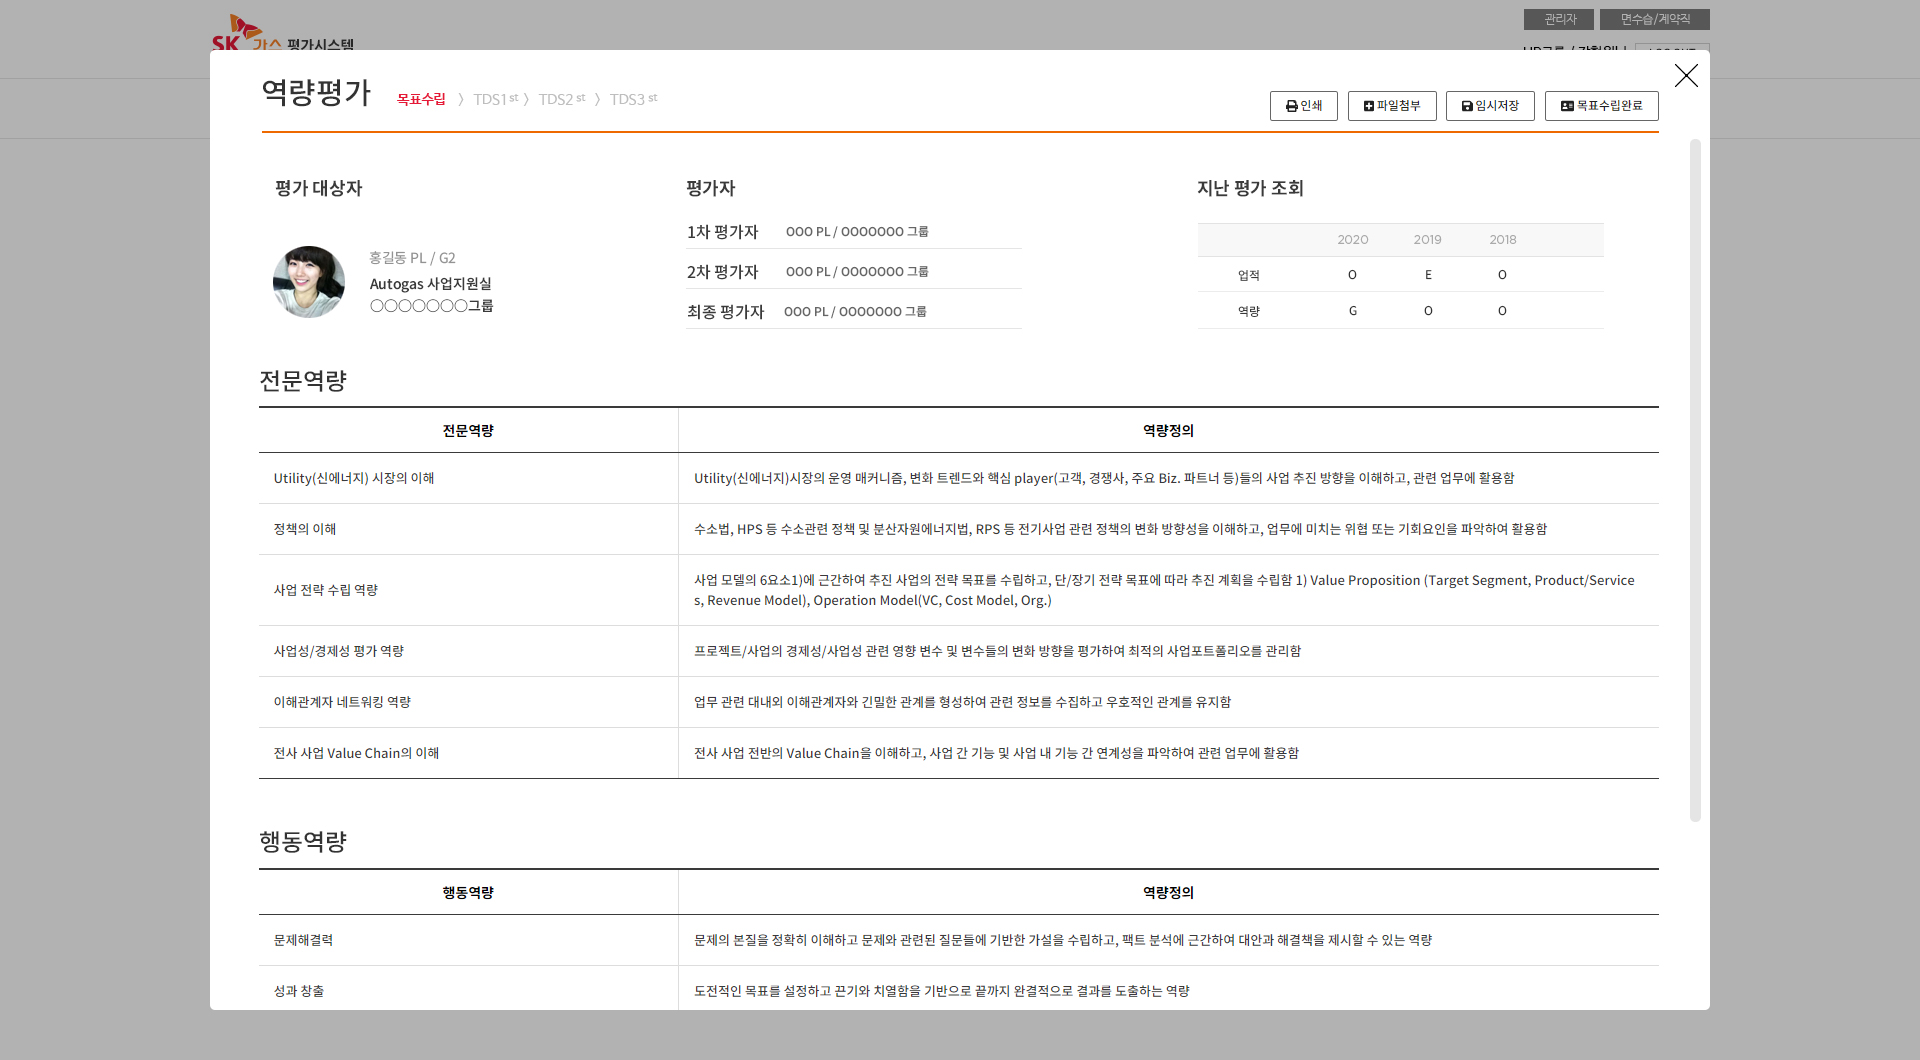1920x1060 pixels.
Task: Click the 최종 평가자 row
Action: (x=853, y=312)
